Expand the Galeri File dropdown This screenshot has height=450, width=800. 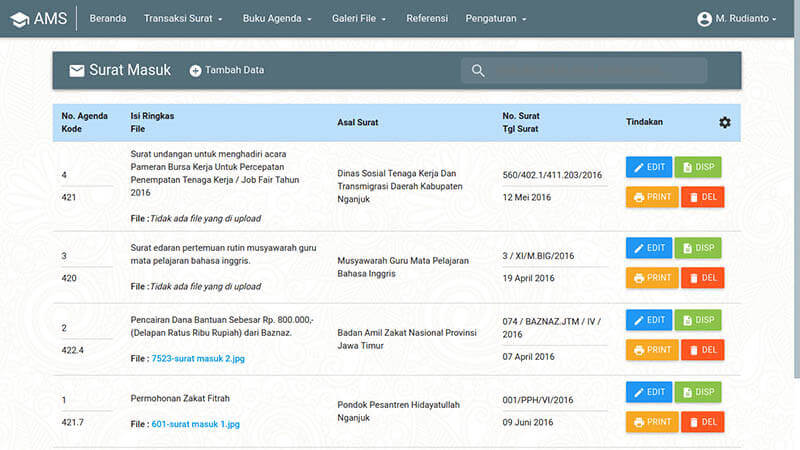tap(359, 18)
